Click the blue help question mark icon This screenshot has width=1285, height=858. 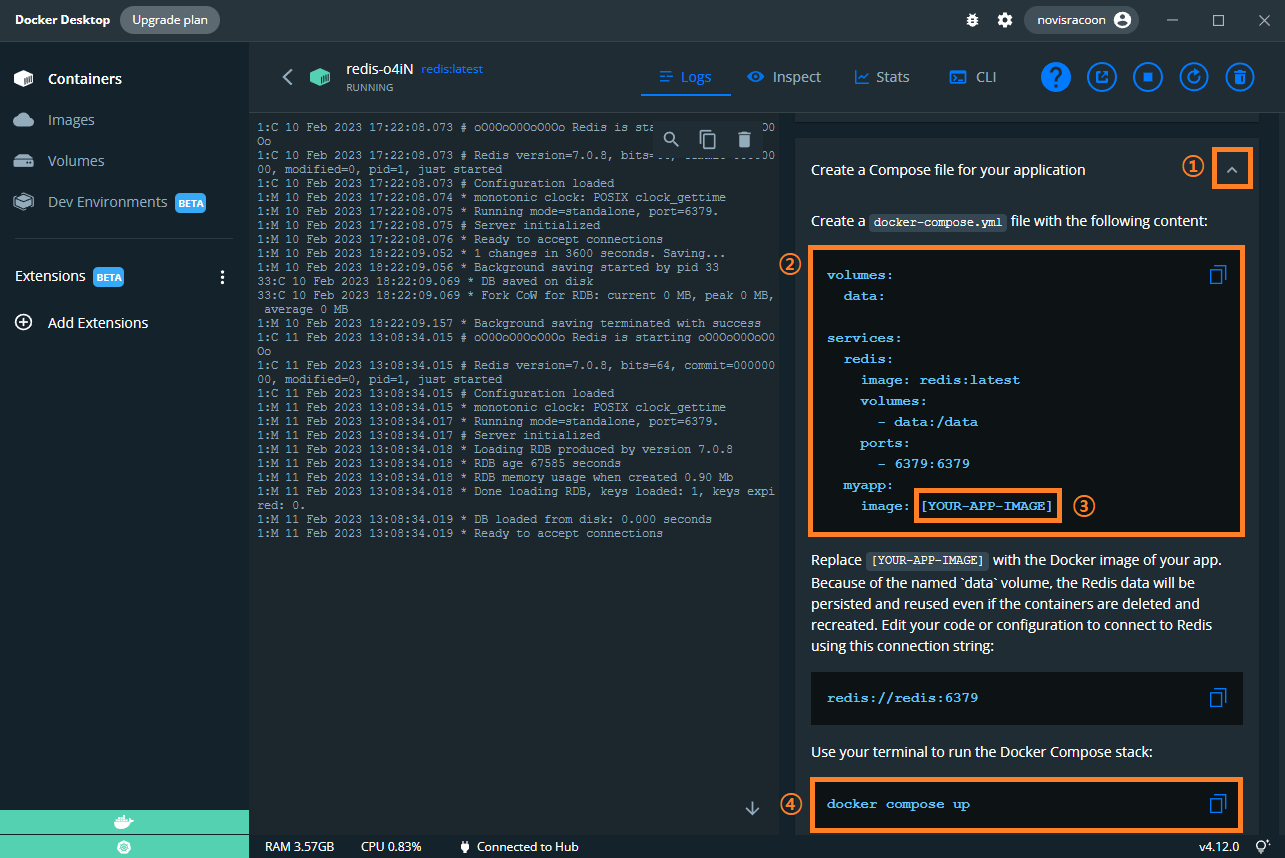pyautogui.click(x=1056, y=77)
